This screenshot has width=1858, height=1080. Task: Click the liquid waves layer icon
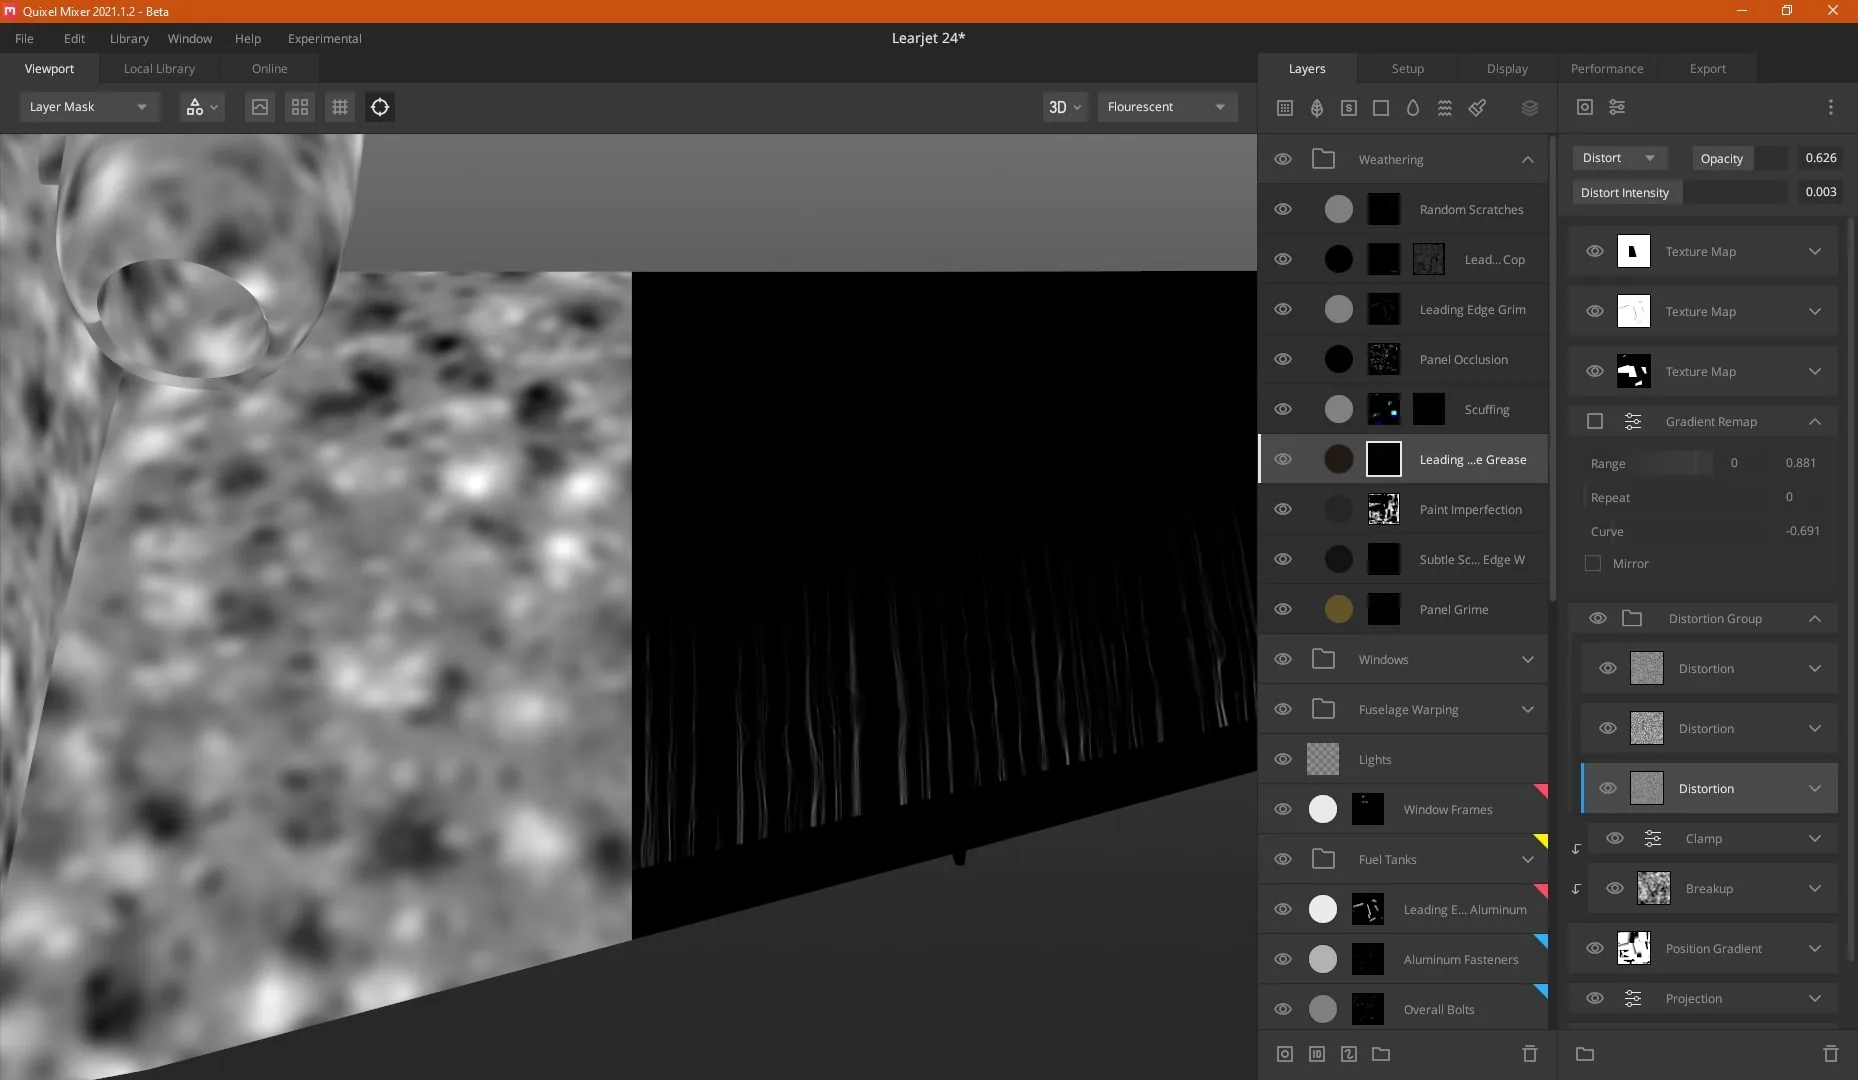(x=1445, y=108)
